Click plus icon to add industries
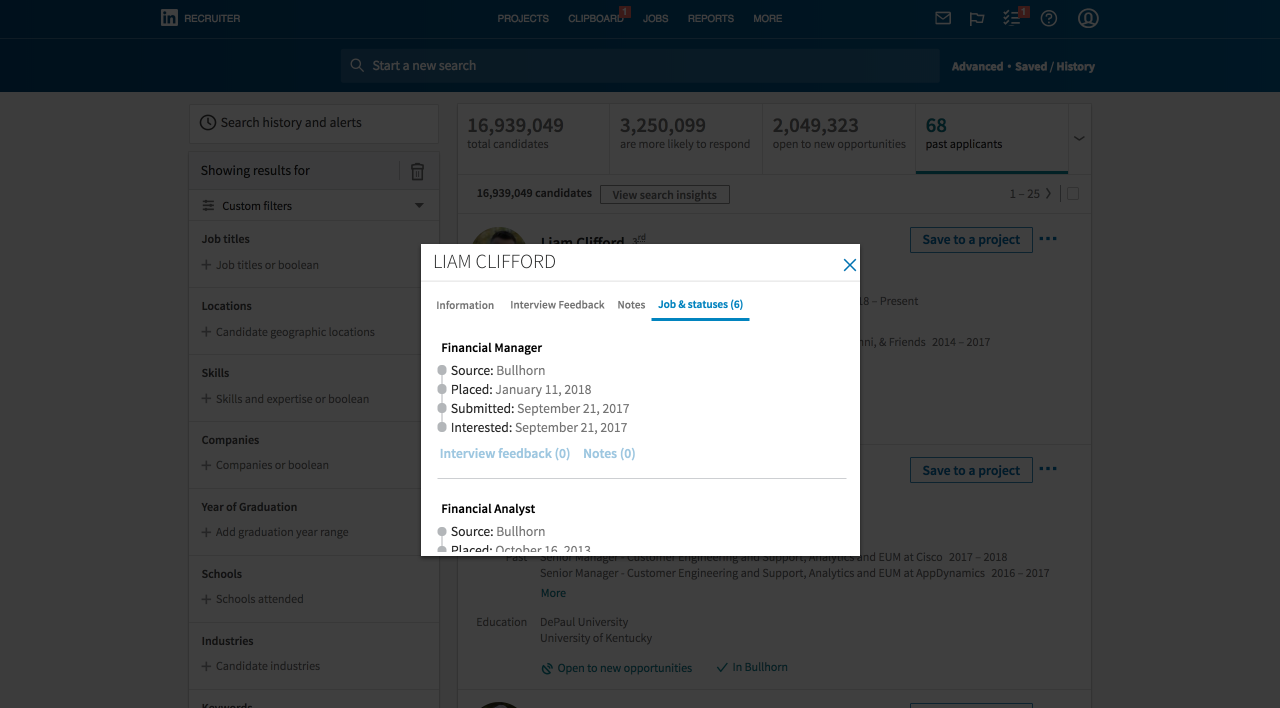The width and height of the screenshot is (1280, 708). click(x=206, y=666)
